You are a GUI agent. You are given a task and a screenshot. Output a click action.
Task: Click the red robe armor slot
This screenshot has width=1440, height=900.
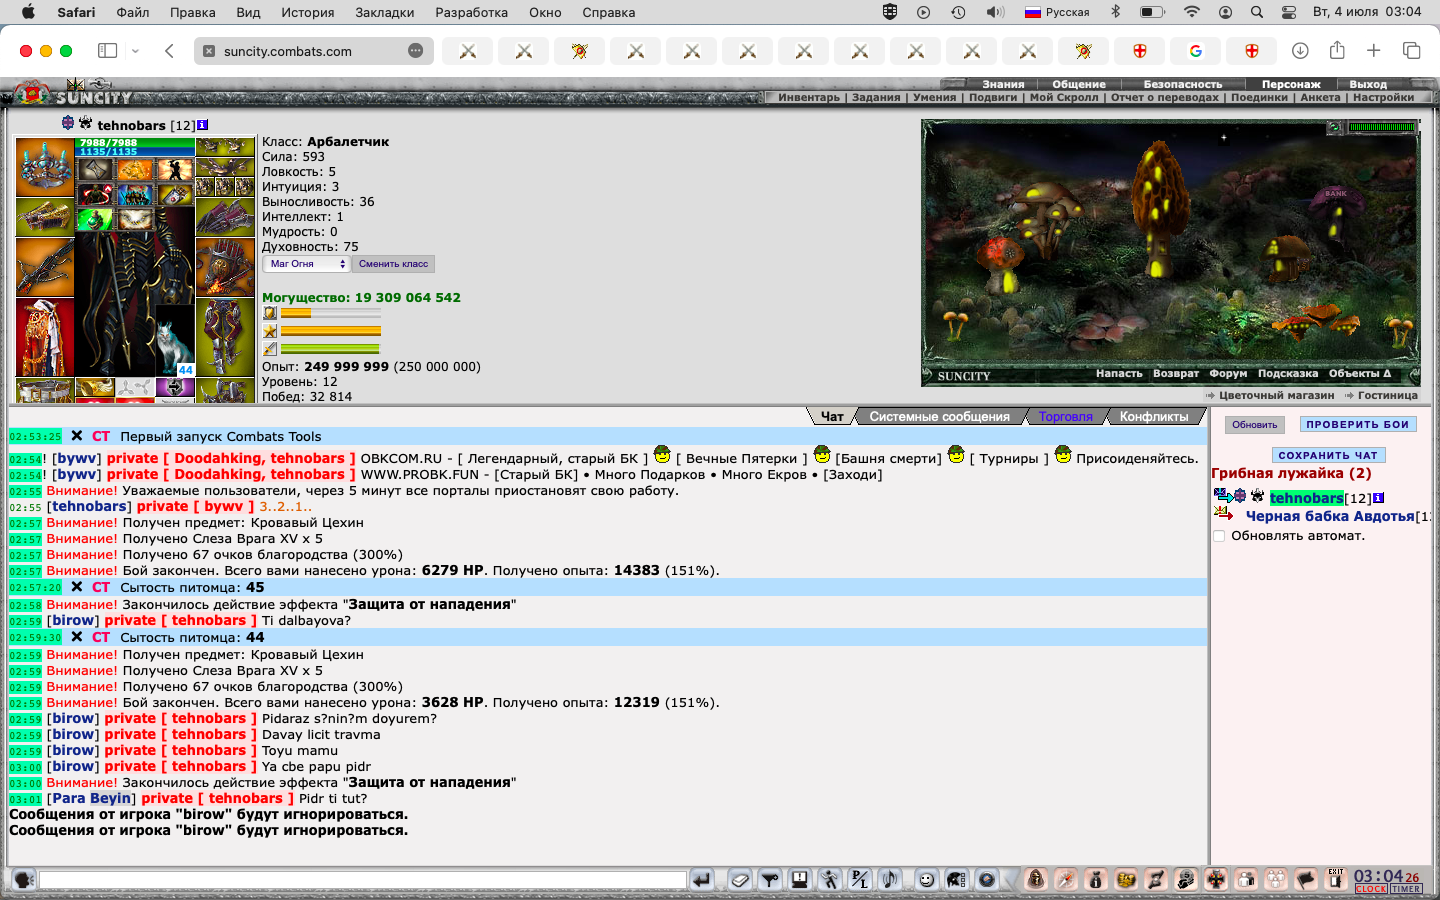[x=44, y=338]
